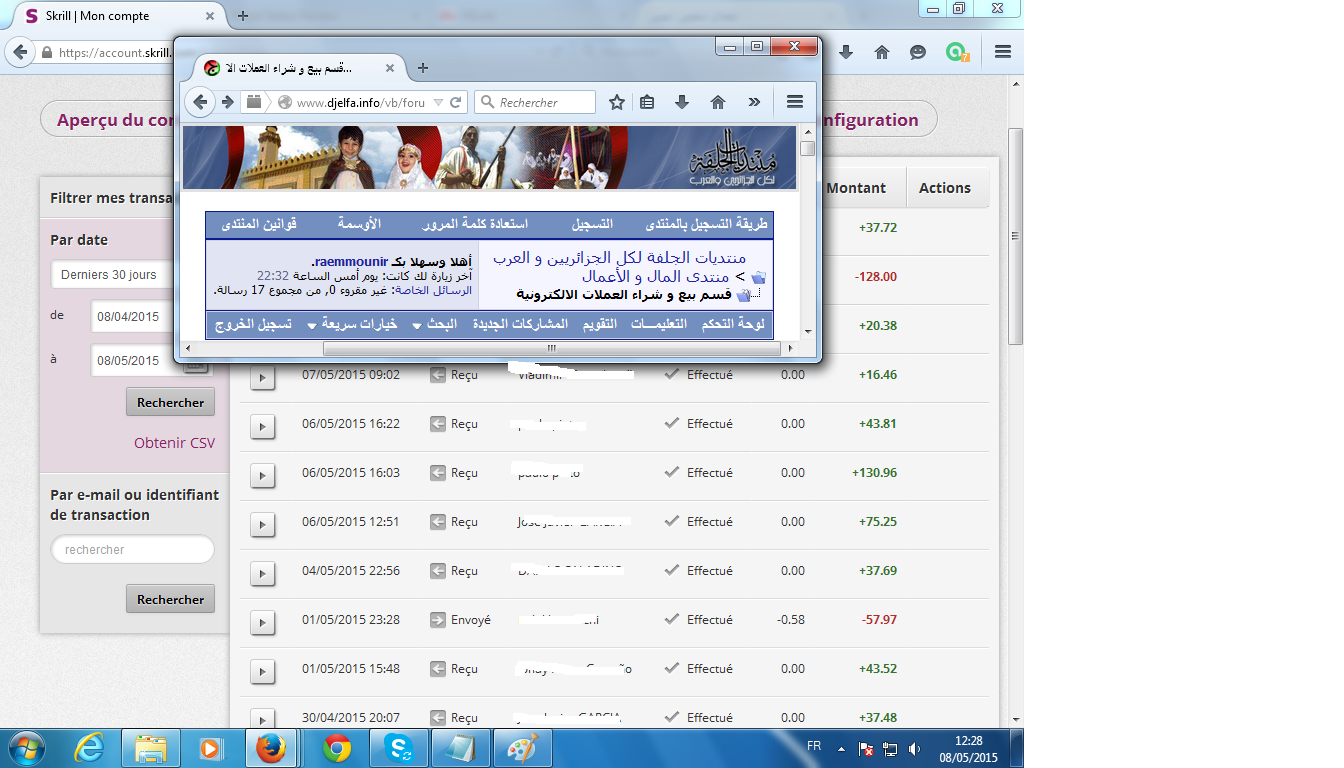Open المشاركات الجديدة link
Viewport: 1344px width, 768px height.
tap(519, 324)
